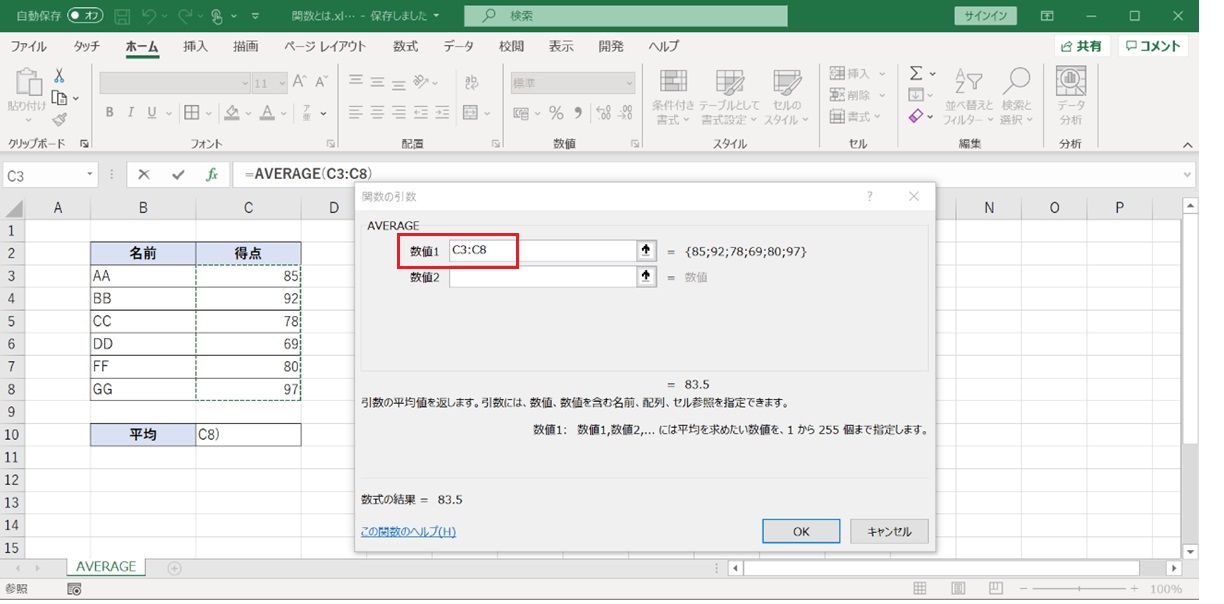Toggle the 自動保存 switch
The height and width of the screenshot is (604, 1224).
click(x=85, y=16)
